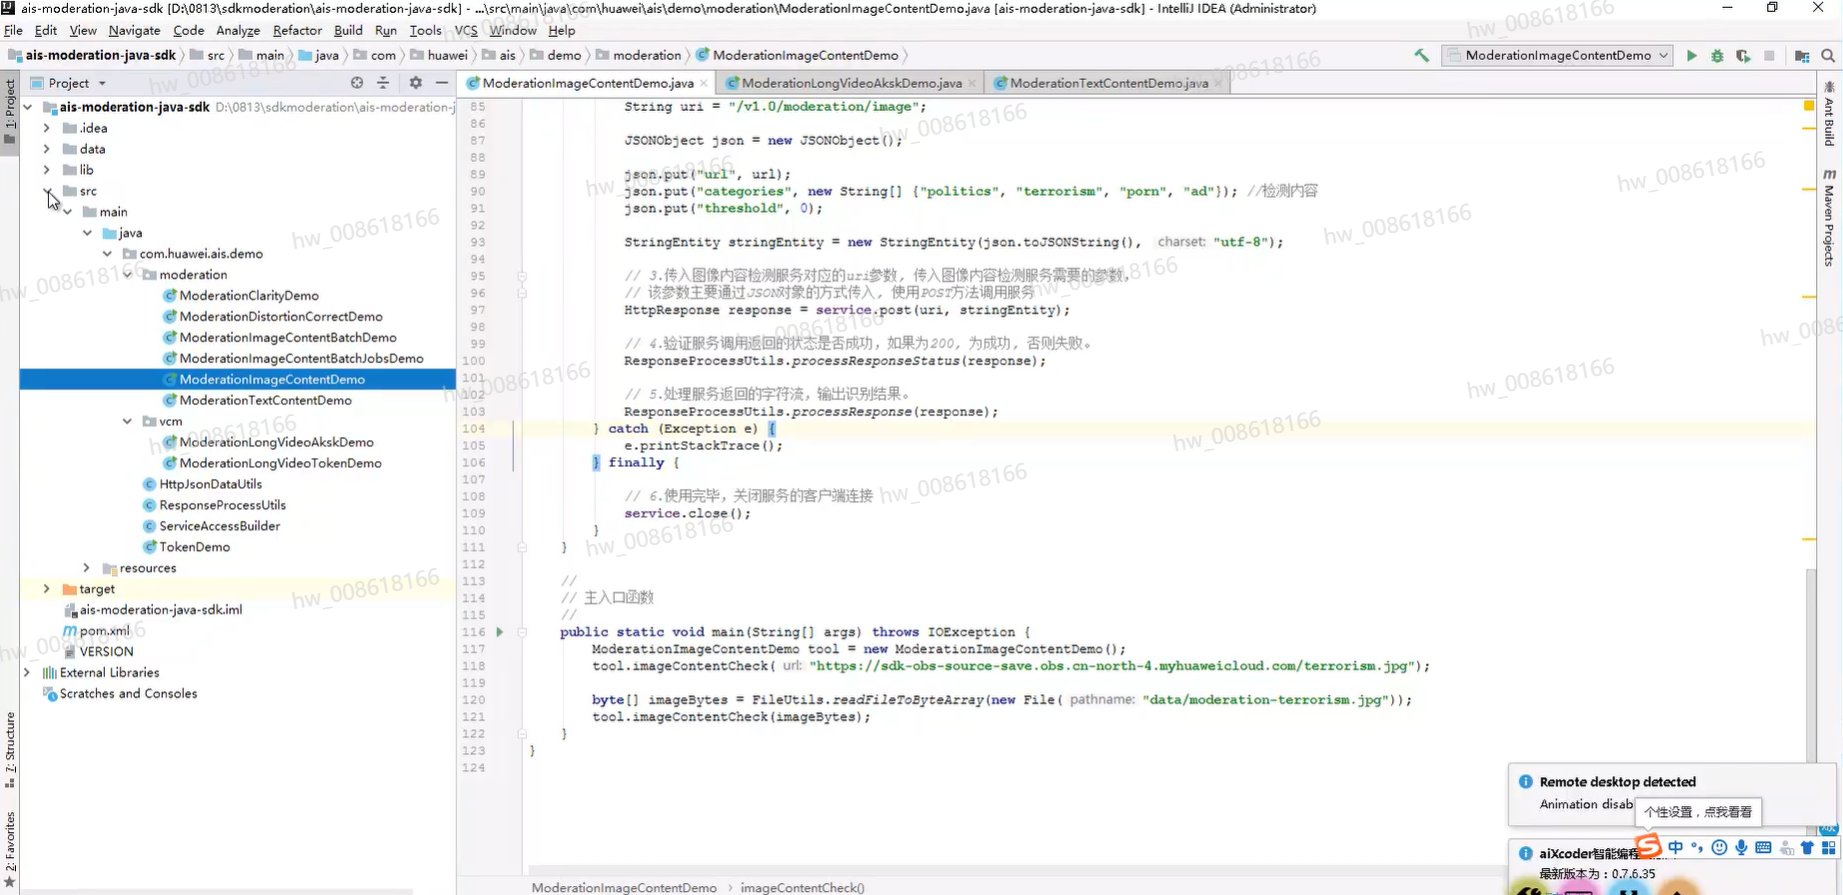Click the ModerationClarityDemo class icon
Screen dimensions: 1843x895
coord(169,296)
